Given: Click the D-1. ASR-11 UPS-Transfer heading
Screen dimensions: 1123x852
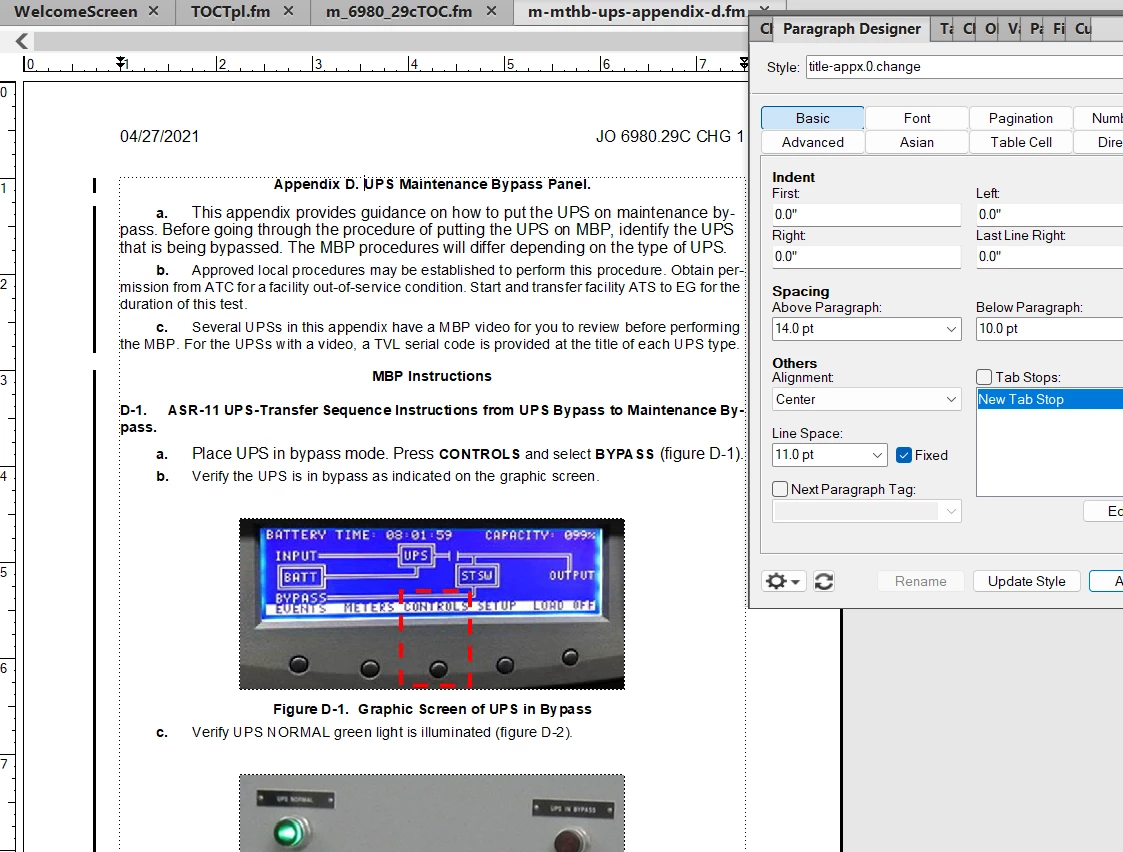Looking at the screenshot, I should pyautogui.click(x=432, y=419).
